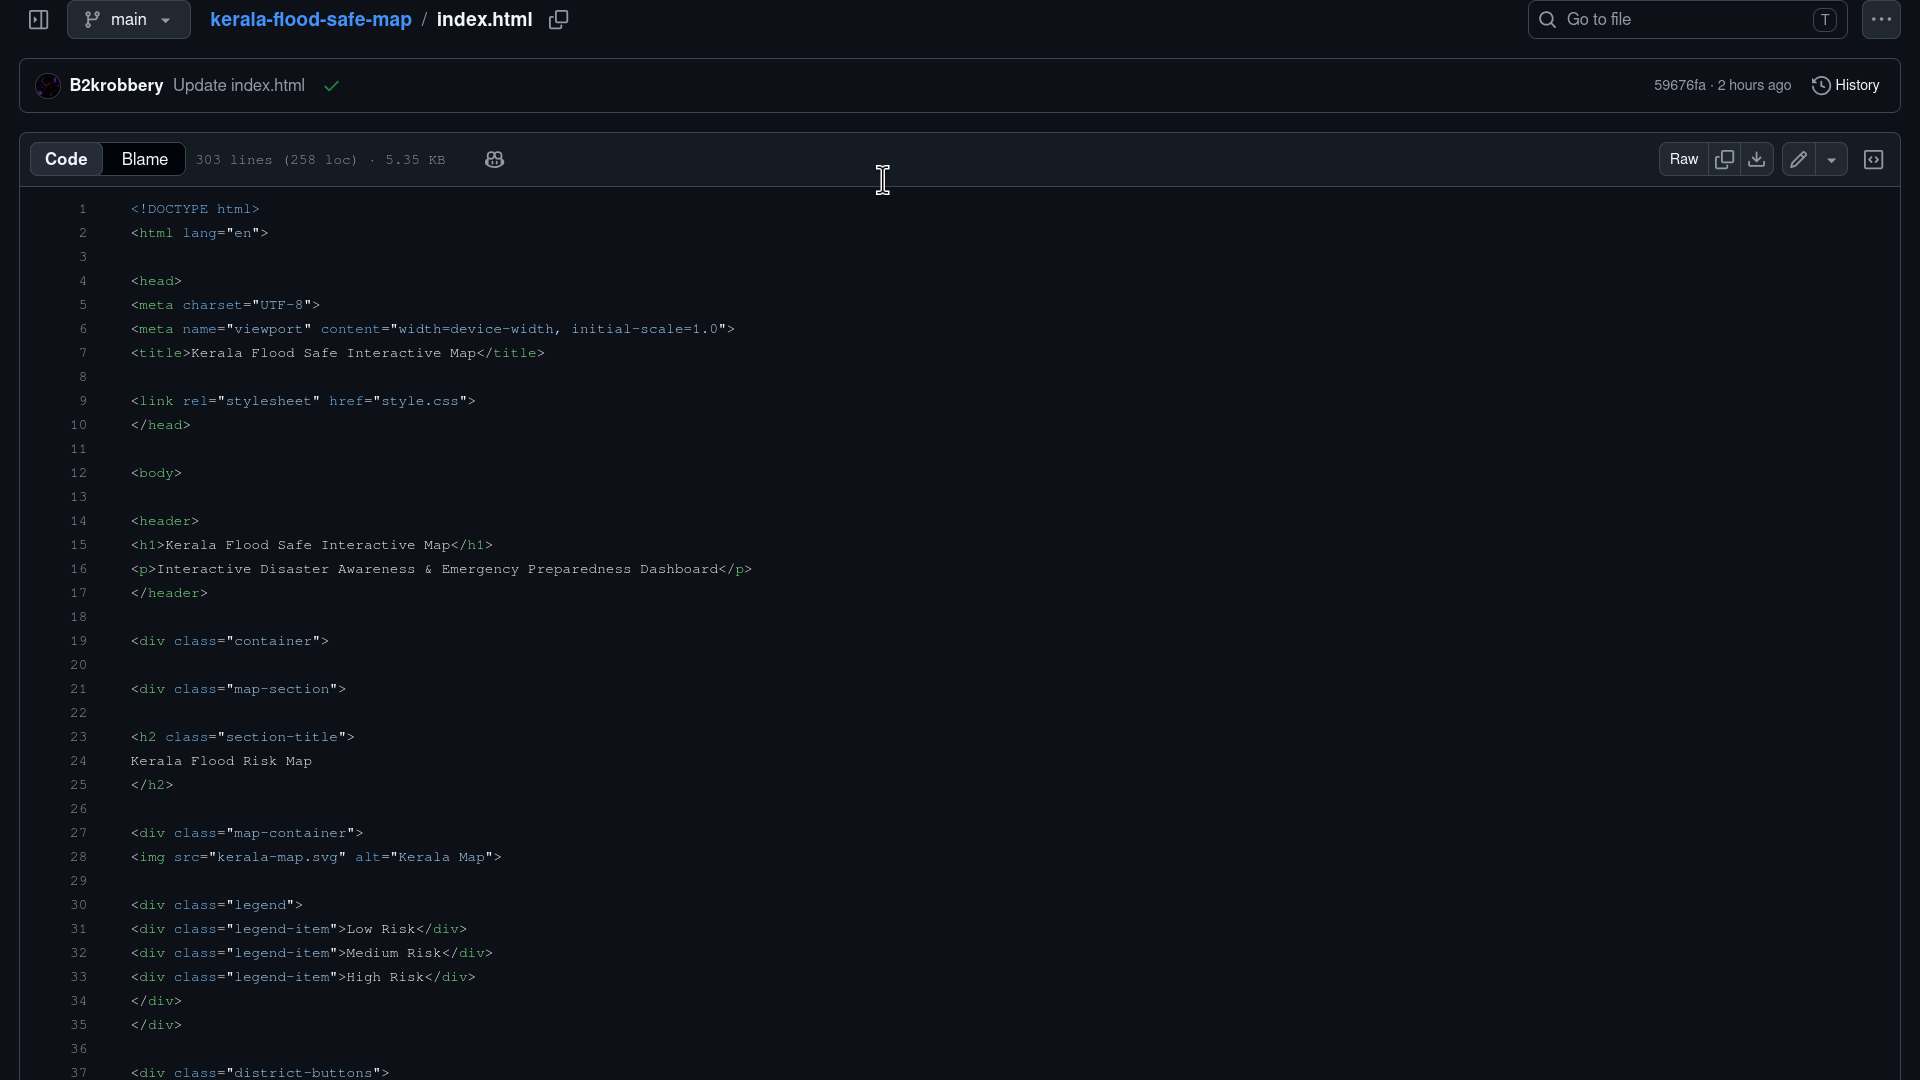The height and width of the screenshot is (1080, 1920).
Task: Switch to the Code tab
Action: tap(66, 160)
